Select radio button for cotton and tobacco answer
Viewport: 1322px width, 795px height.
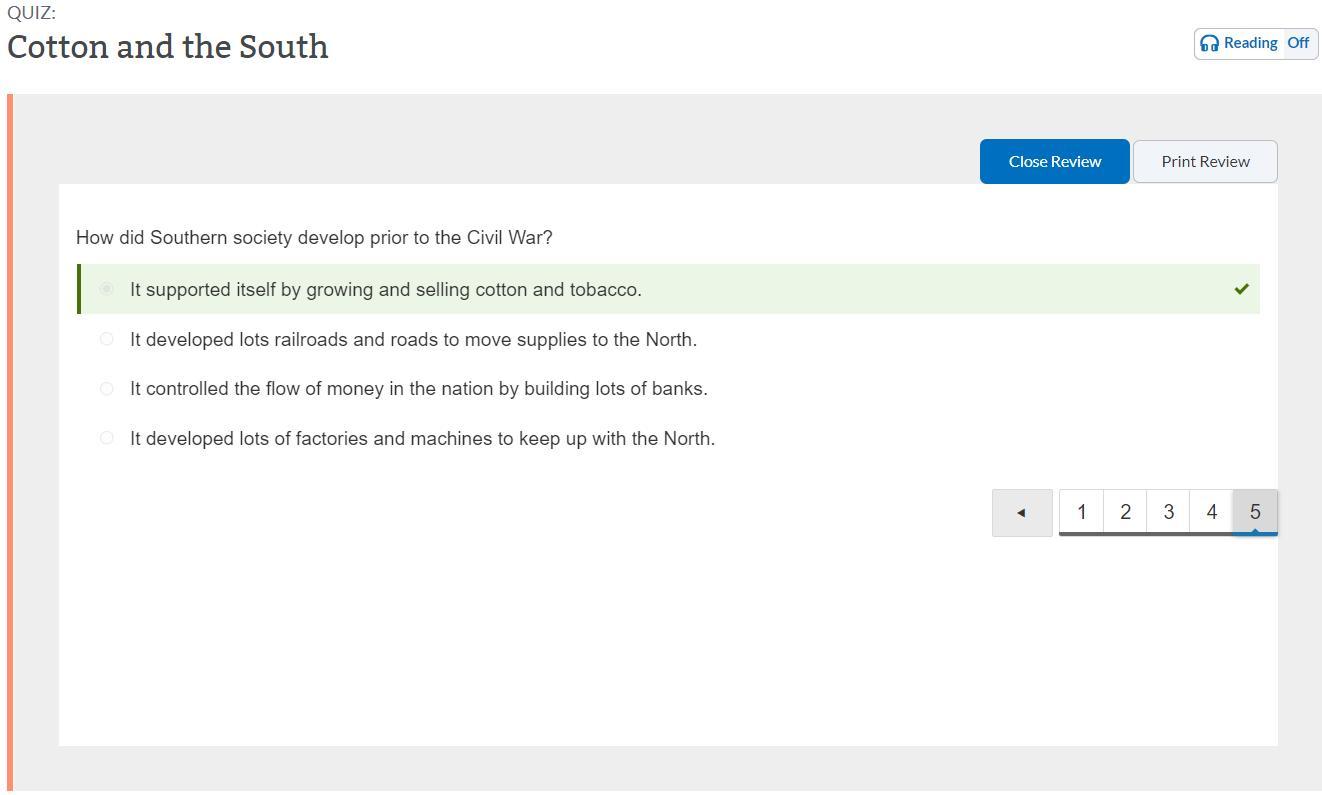pos(107,289)
